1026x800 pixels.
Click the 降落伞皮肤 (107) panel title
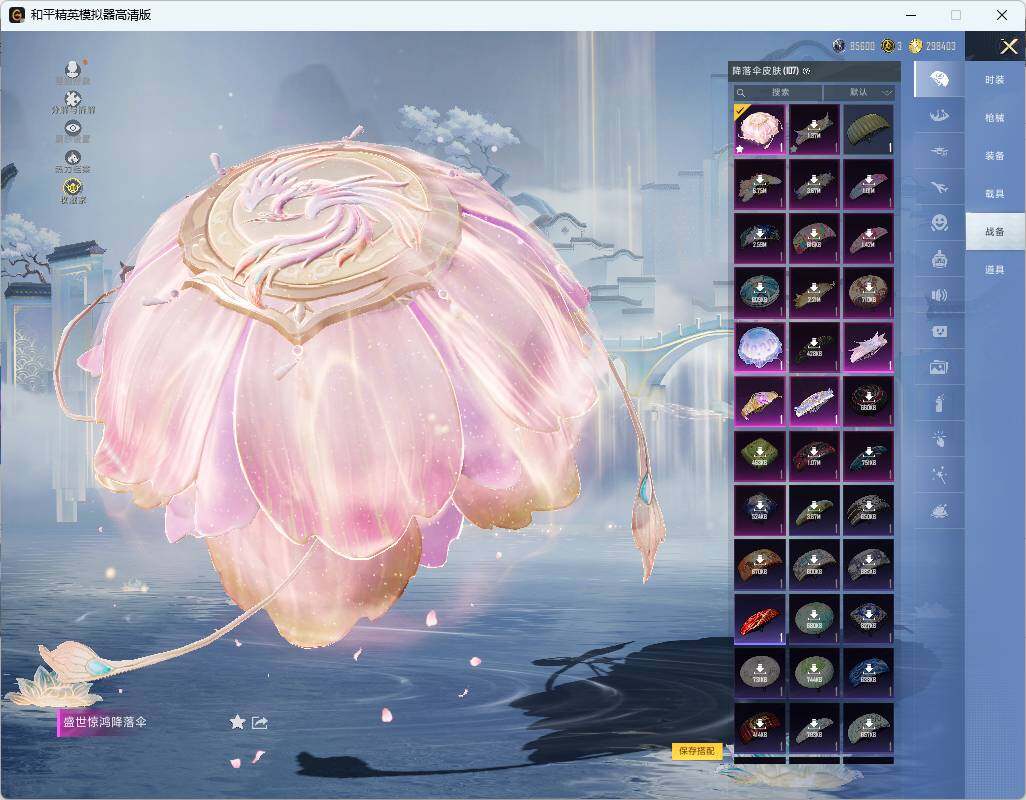[766, 71]
